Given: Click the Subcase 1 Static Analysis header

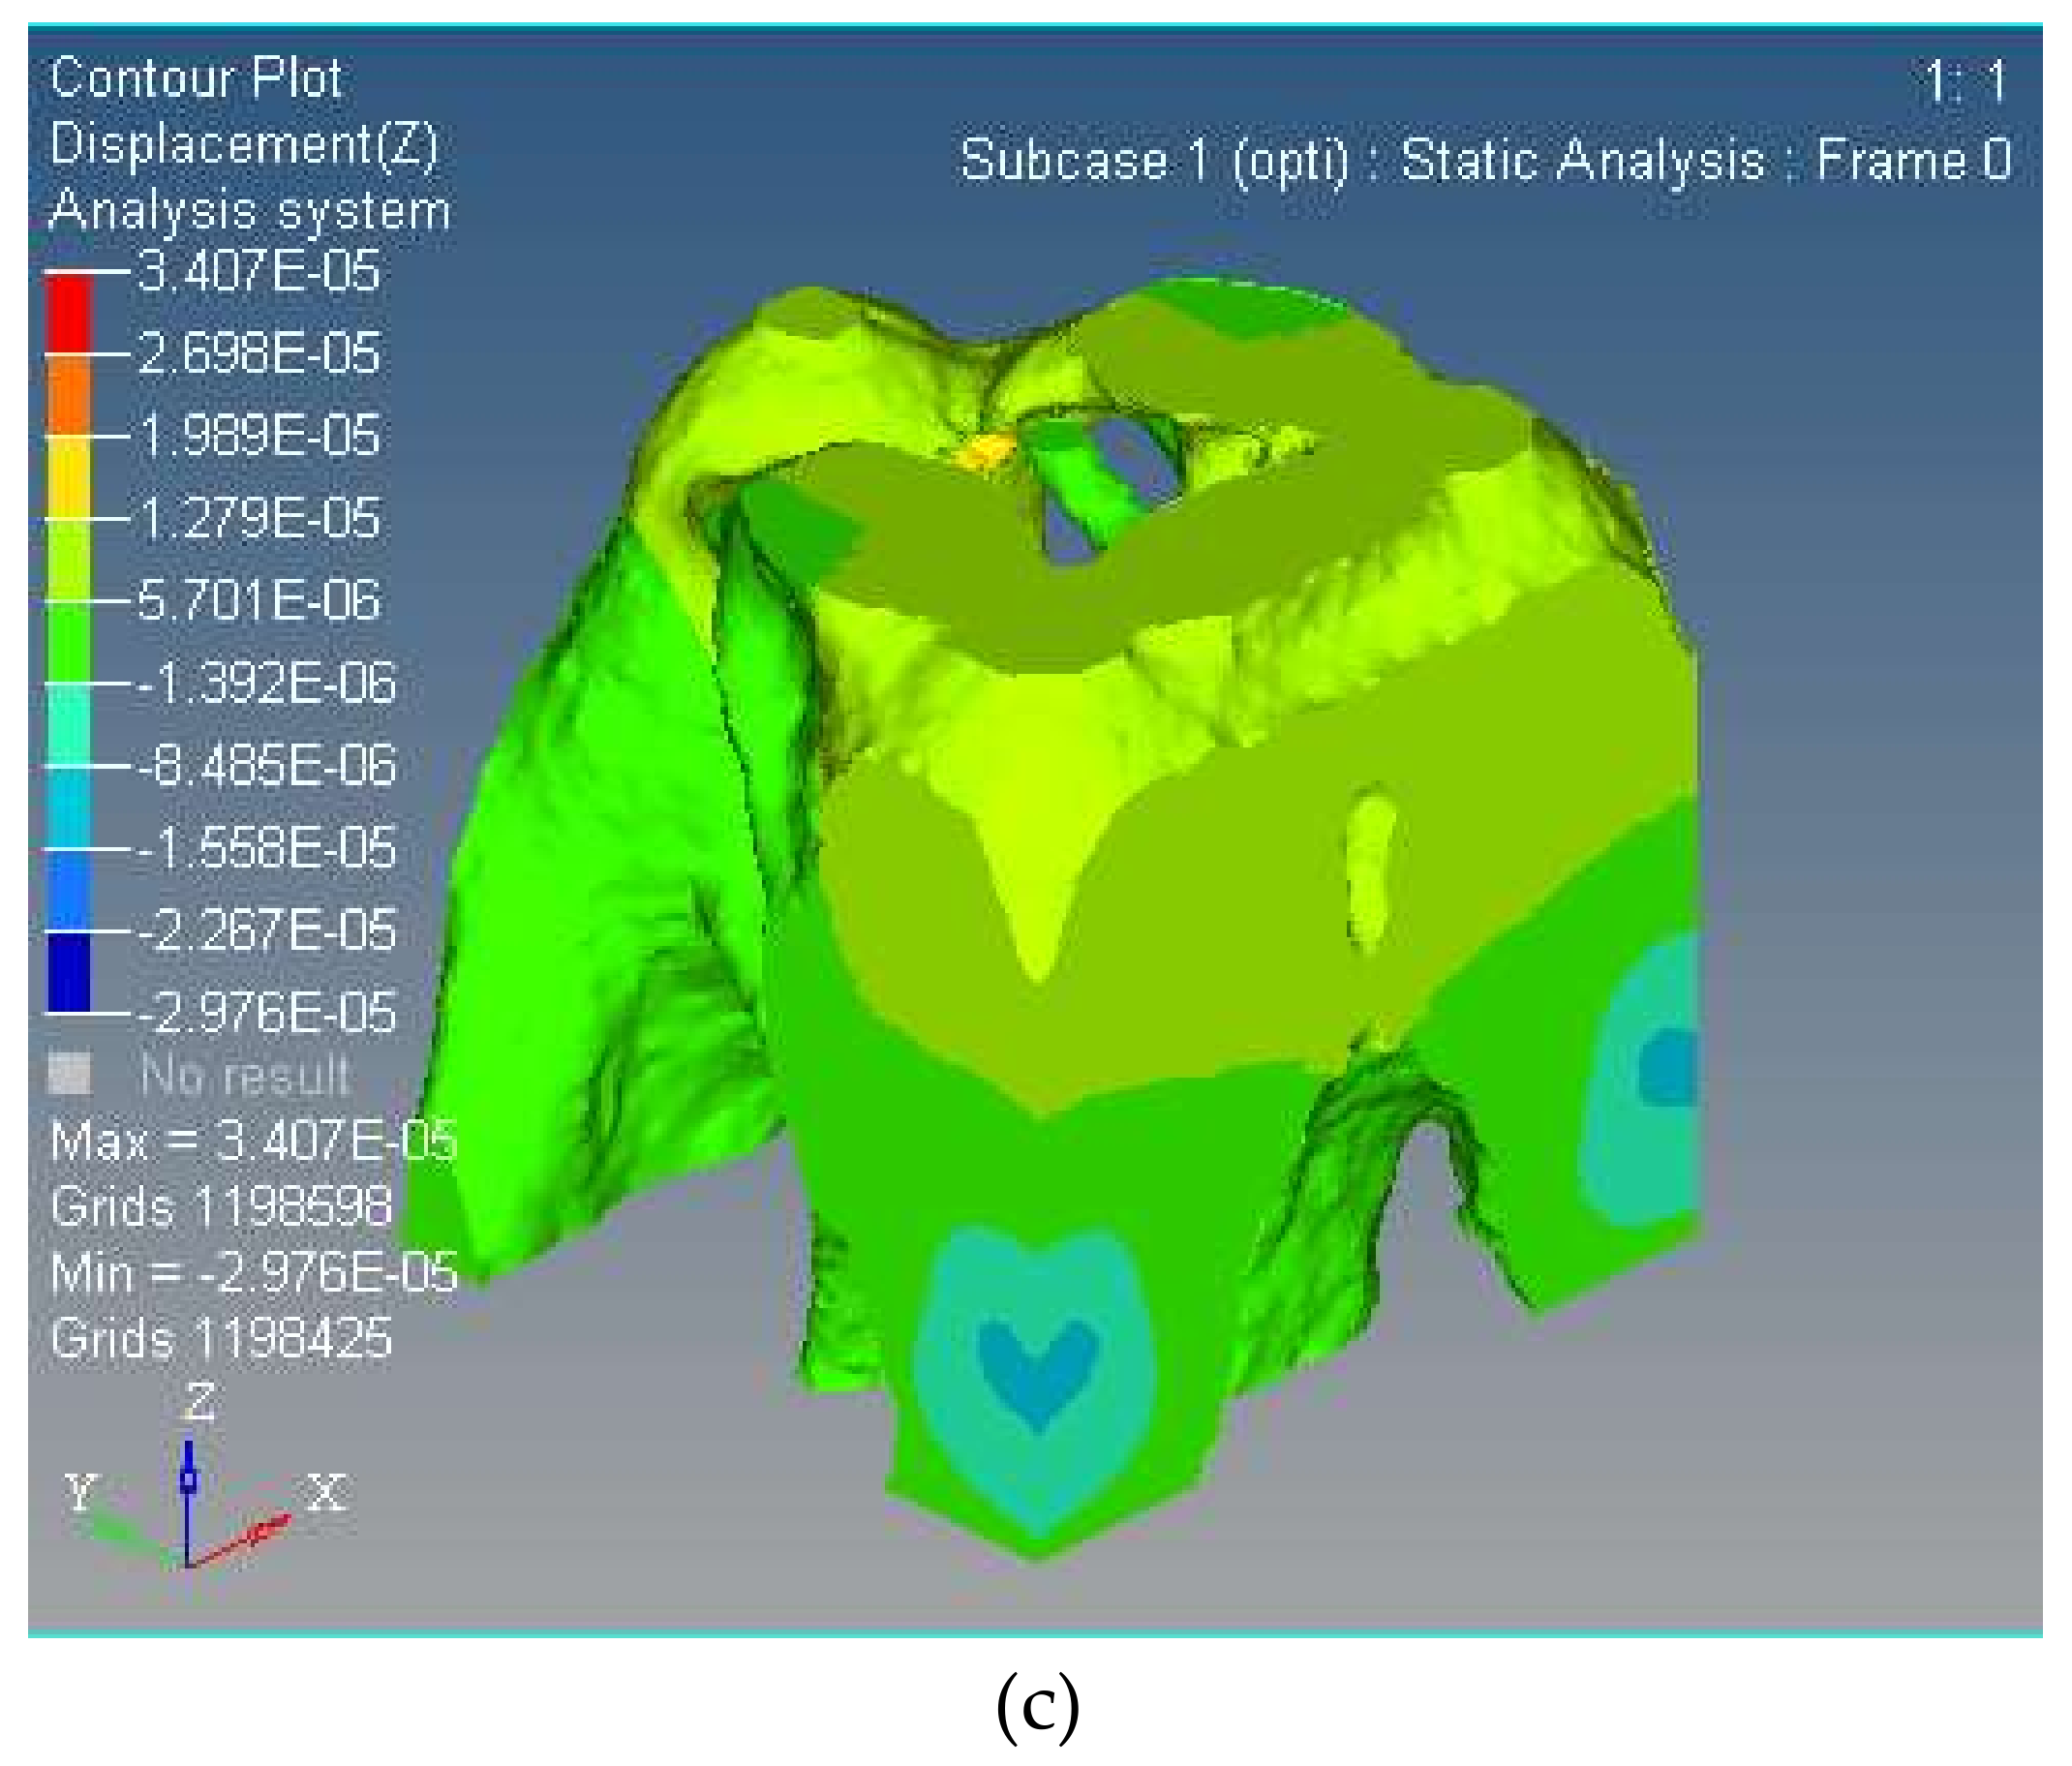Looking at the screenshot, I should [1486, 160].
